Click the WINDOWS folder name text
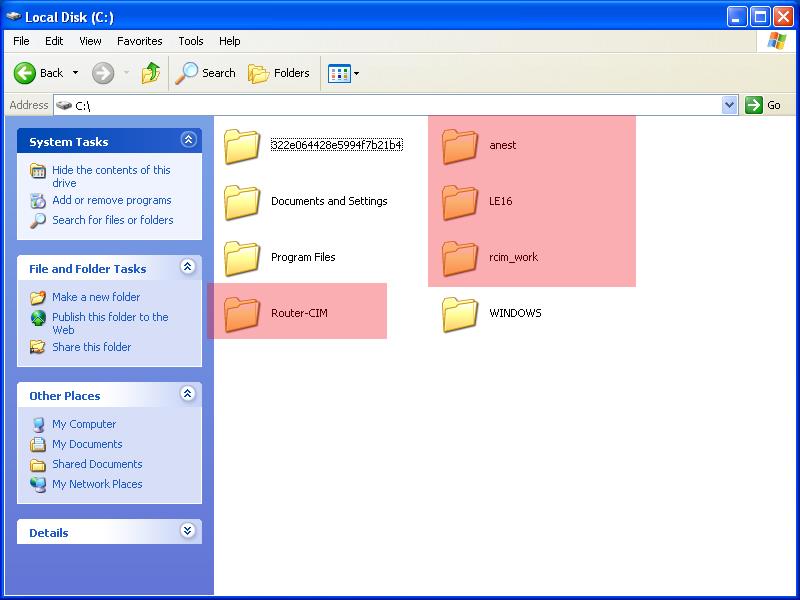Screen dimensions: 800x600 [x=515, y=313]
